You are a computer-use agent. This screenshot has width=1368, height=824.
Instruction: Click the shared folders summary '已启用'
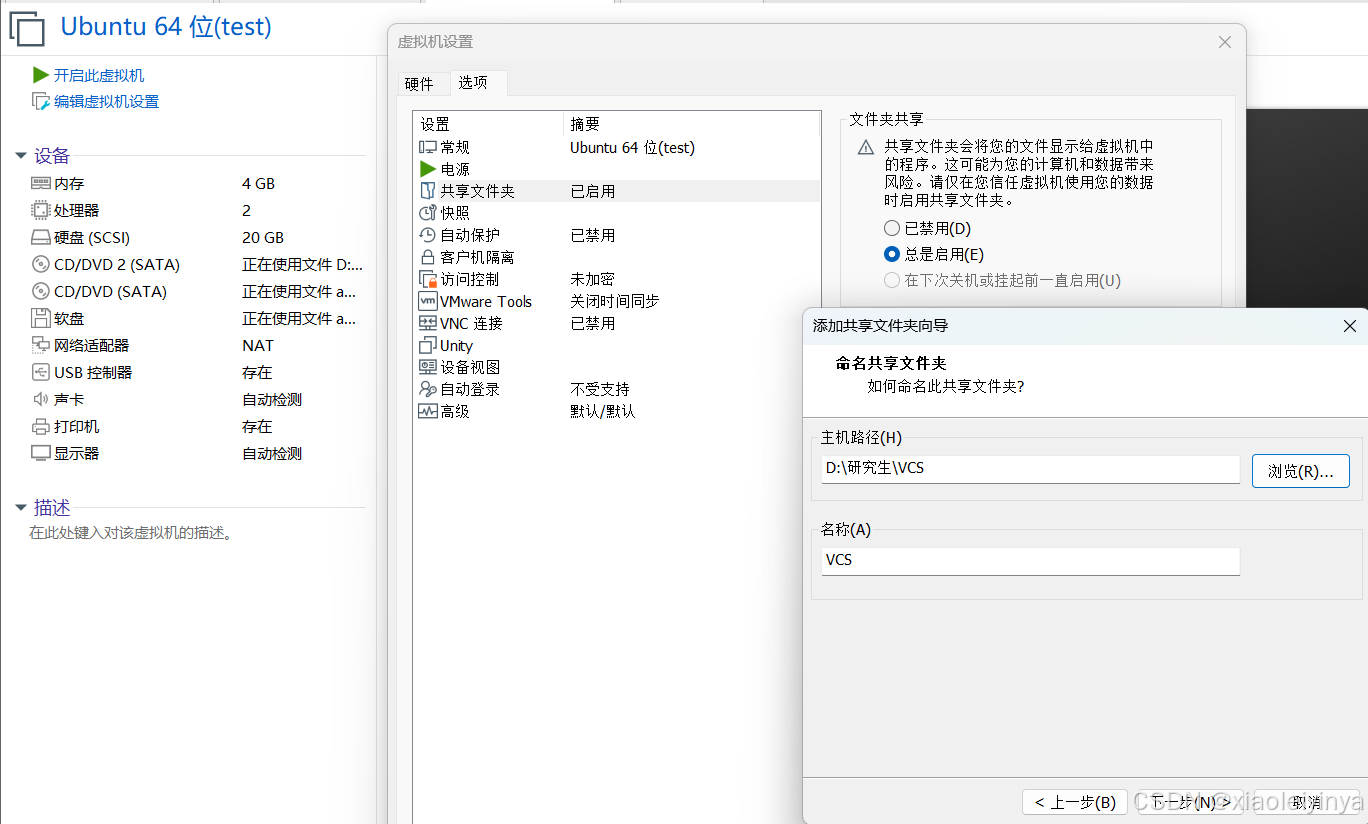[593, 192]
